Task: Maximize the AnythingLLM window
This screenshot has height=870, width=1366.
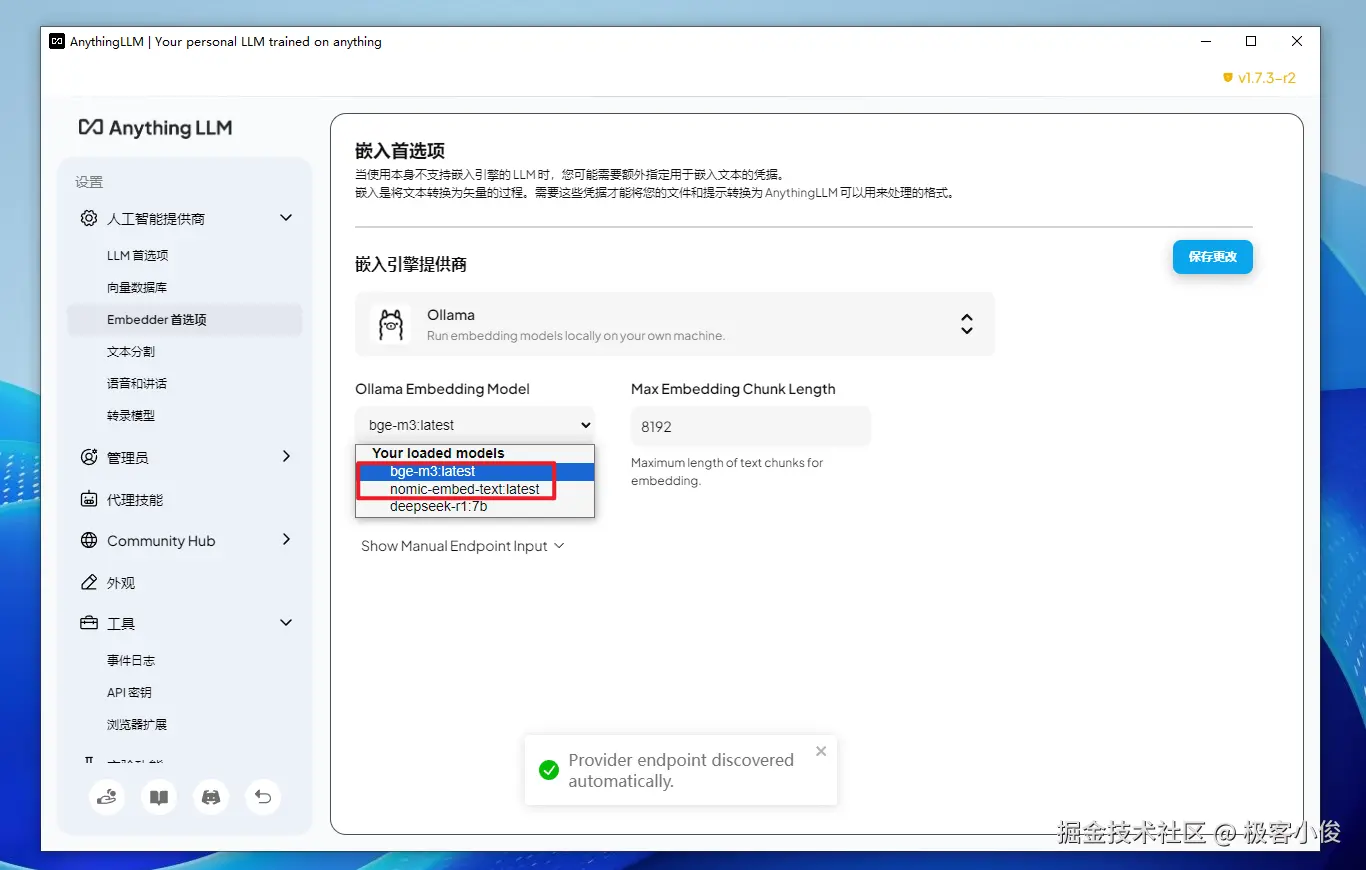Action: pos(1251,41)
